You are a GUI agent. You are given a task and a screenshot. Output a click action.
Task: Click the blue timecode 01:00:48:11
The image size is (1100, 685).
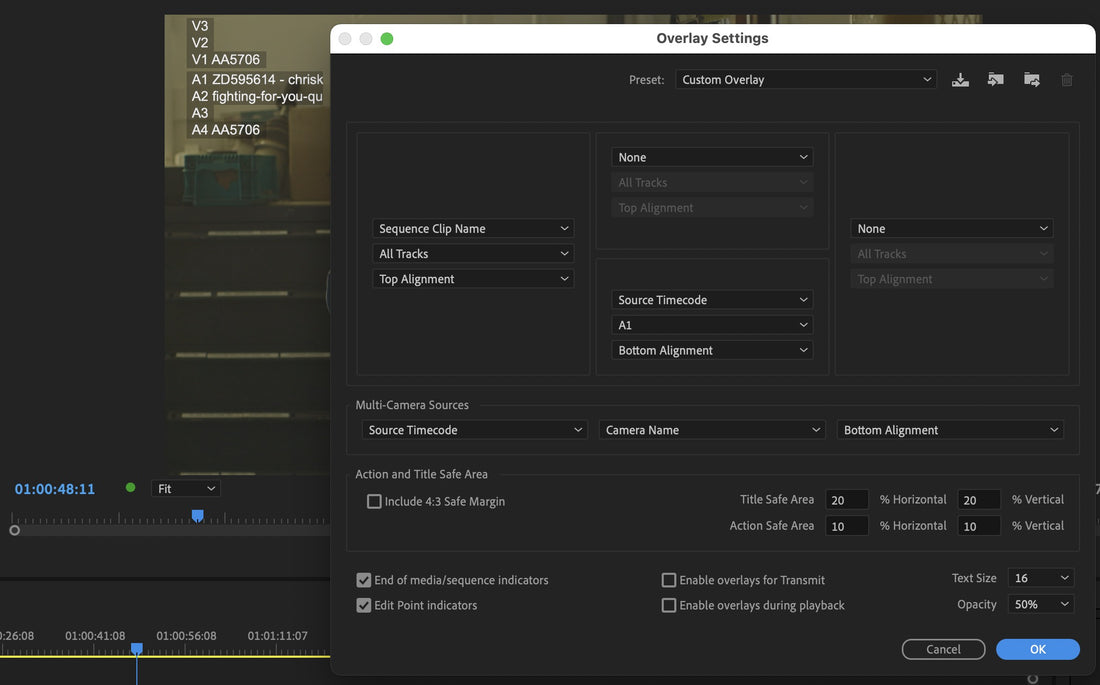pyautogui.click(x=54, y=487)
